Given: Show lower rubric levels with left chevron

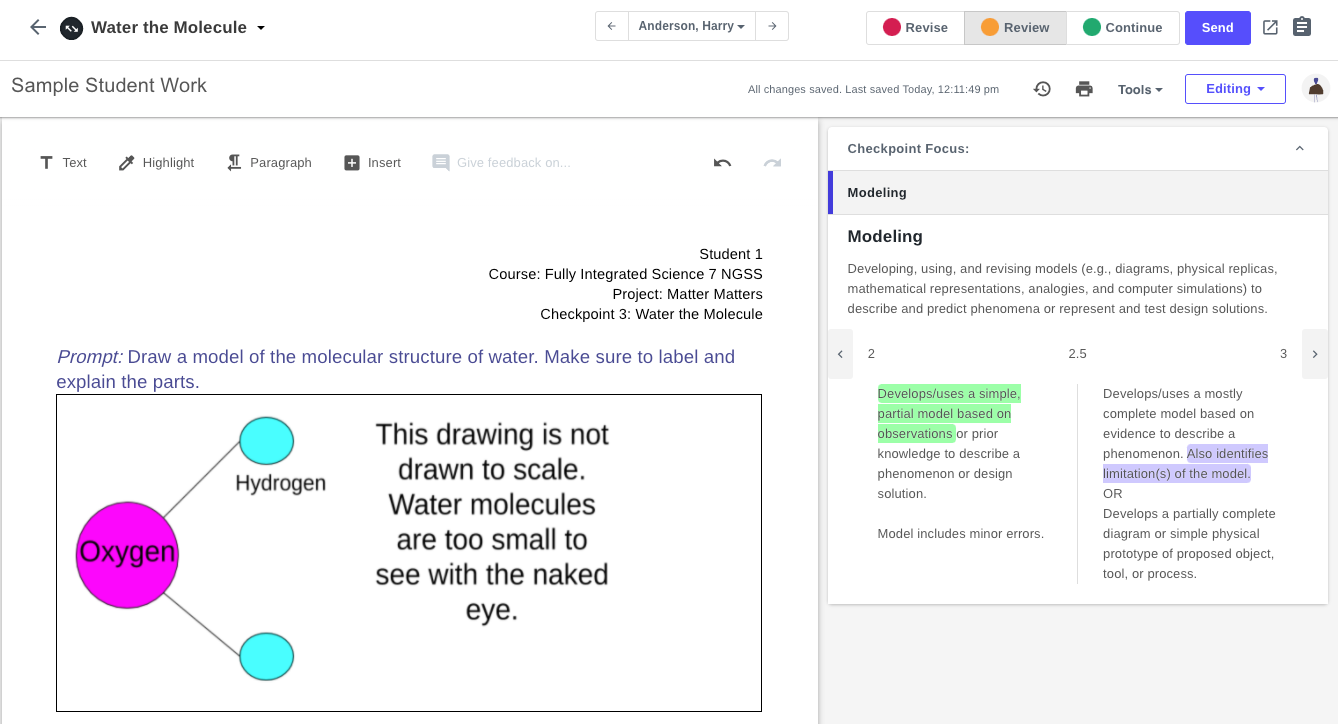Looking at the screenshot, I should (x=840, y=354).
